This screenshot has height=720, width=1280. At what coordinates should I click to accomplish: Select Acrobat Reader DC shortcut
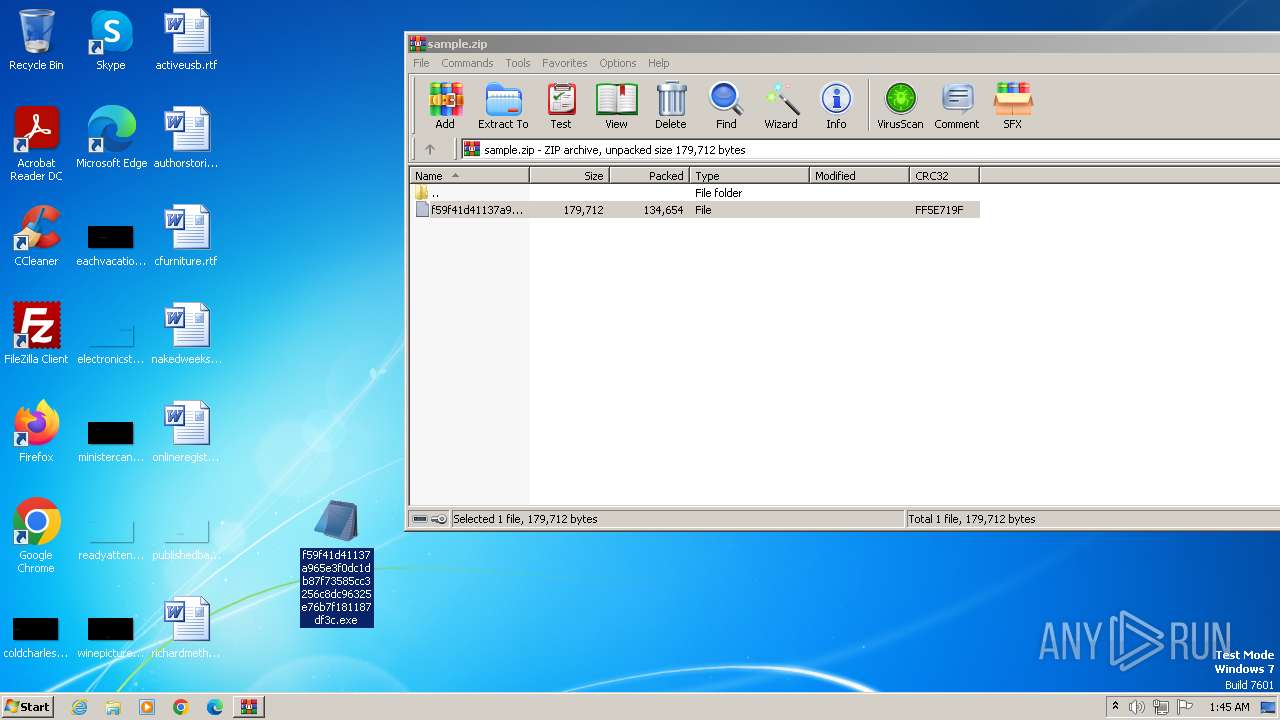(x=36, y=144)
